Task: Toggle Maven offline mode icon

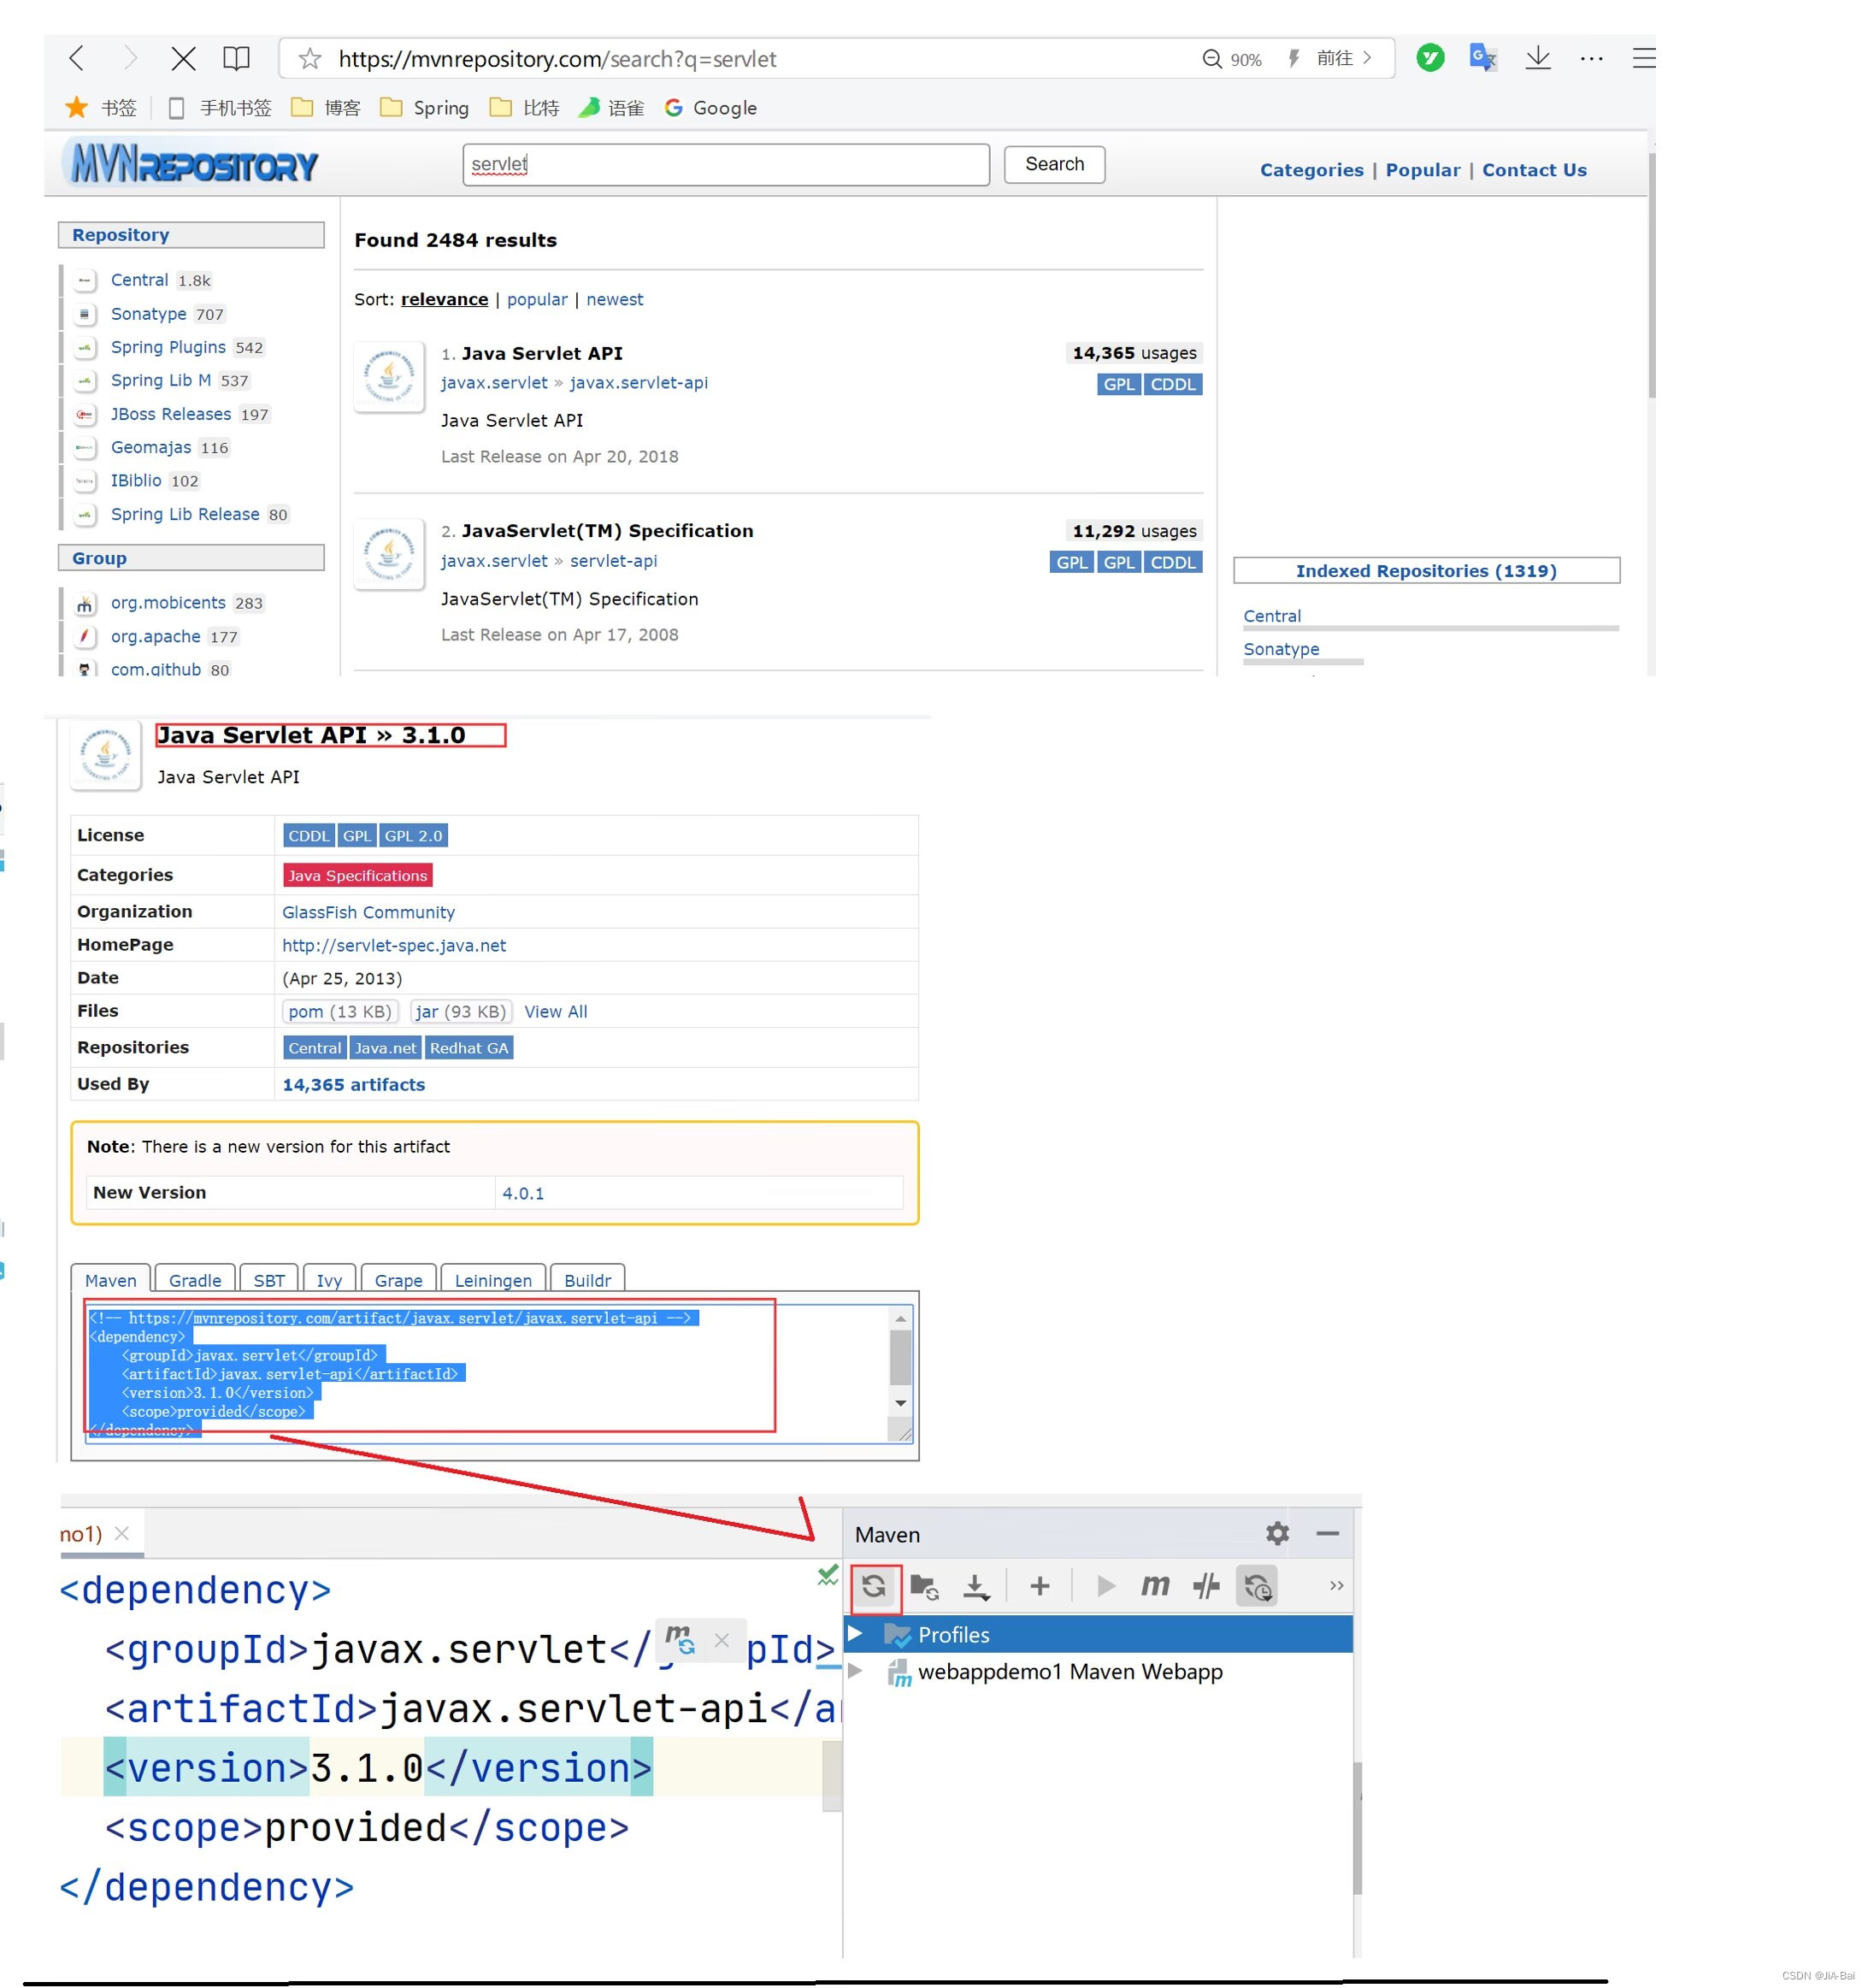Action: pyautogui.click(x=1207, y=1586)
